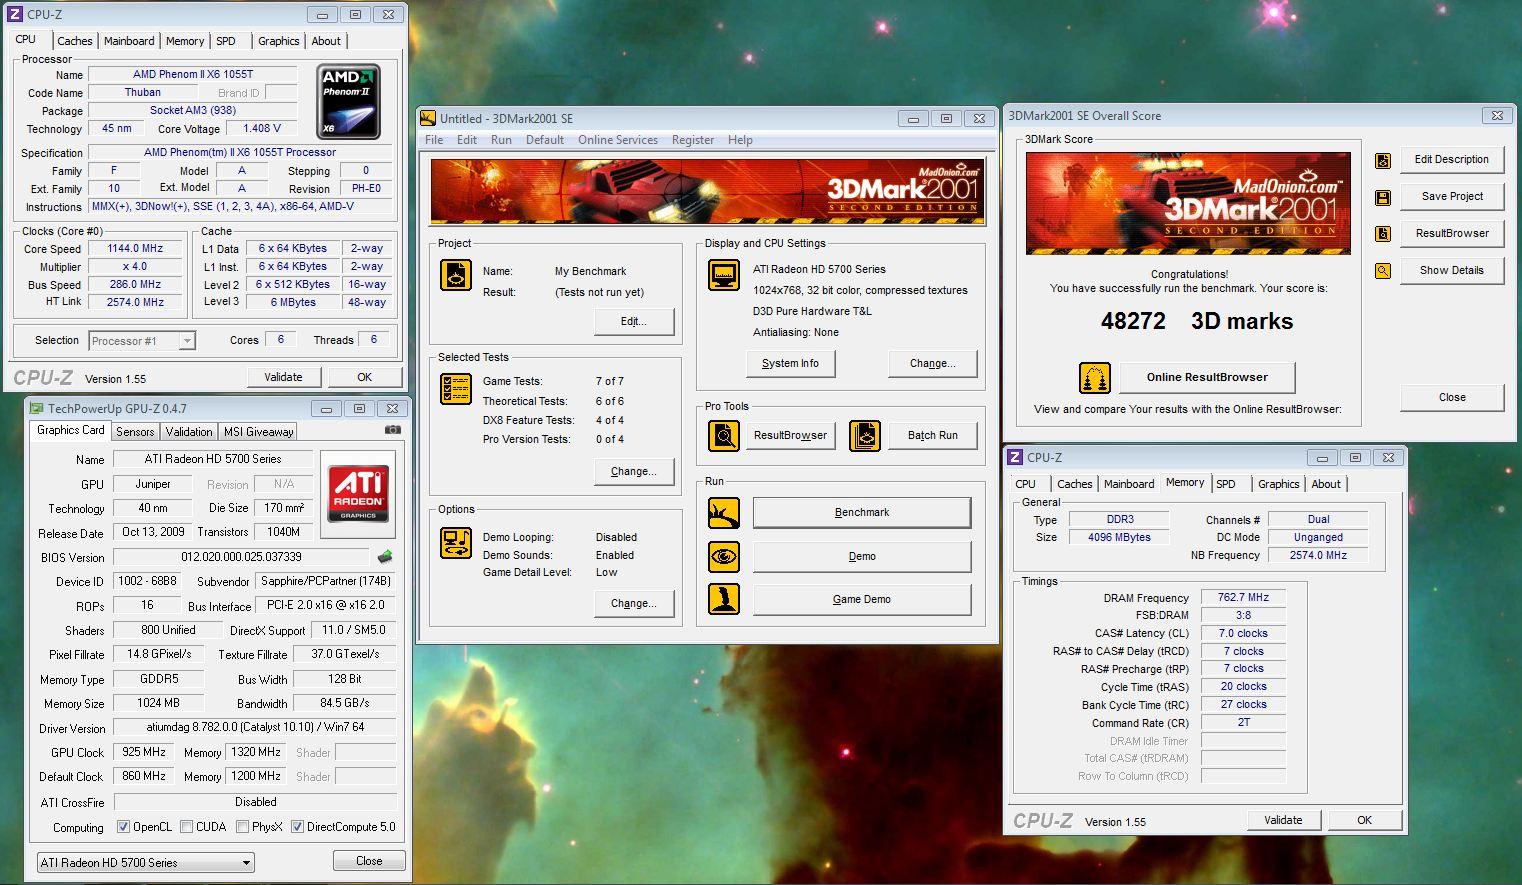Screen dimensions: 1522x885
Task: Click the Benchmark run icon
Action: 724,513
